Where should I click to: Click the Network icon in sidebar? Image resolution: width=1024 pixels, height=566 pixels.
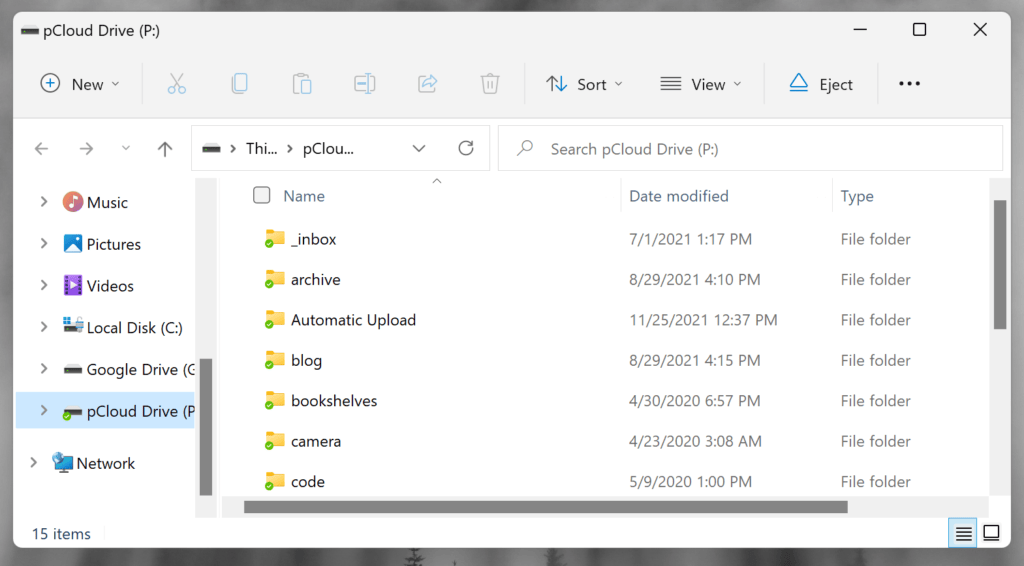pos(62,463)
